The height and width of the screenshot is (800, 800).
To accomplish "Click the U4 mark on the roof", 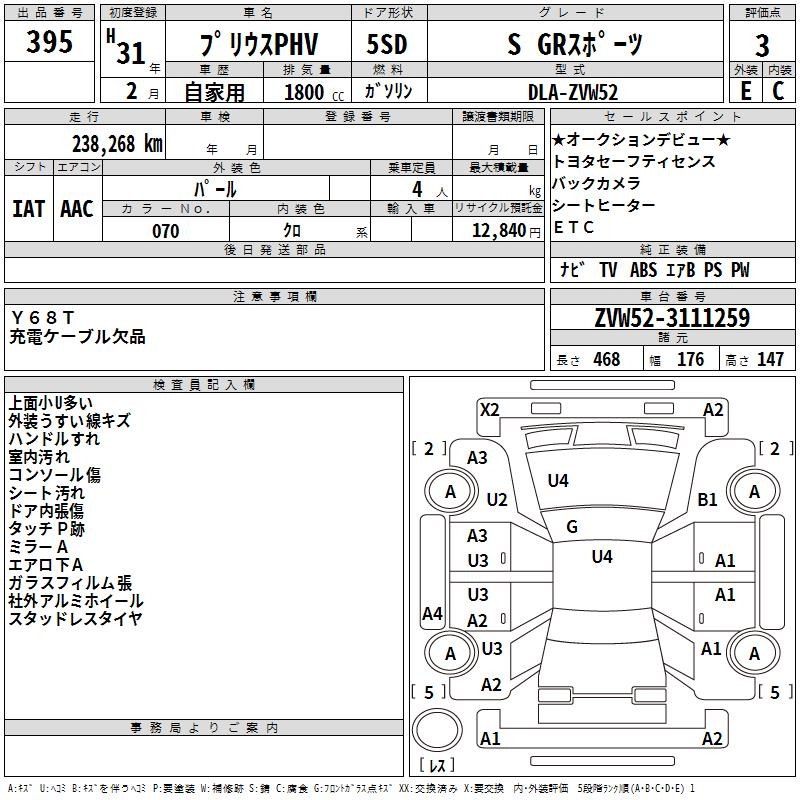I will [x=602, y=557].
